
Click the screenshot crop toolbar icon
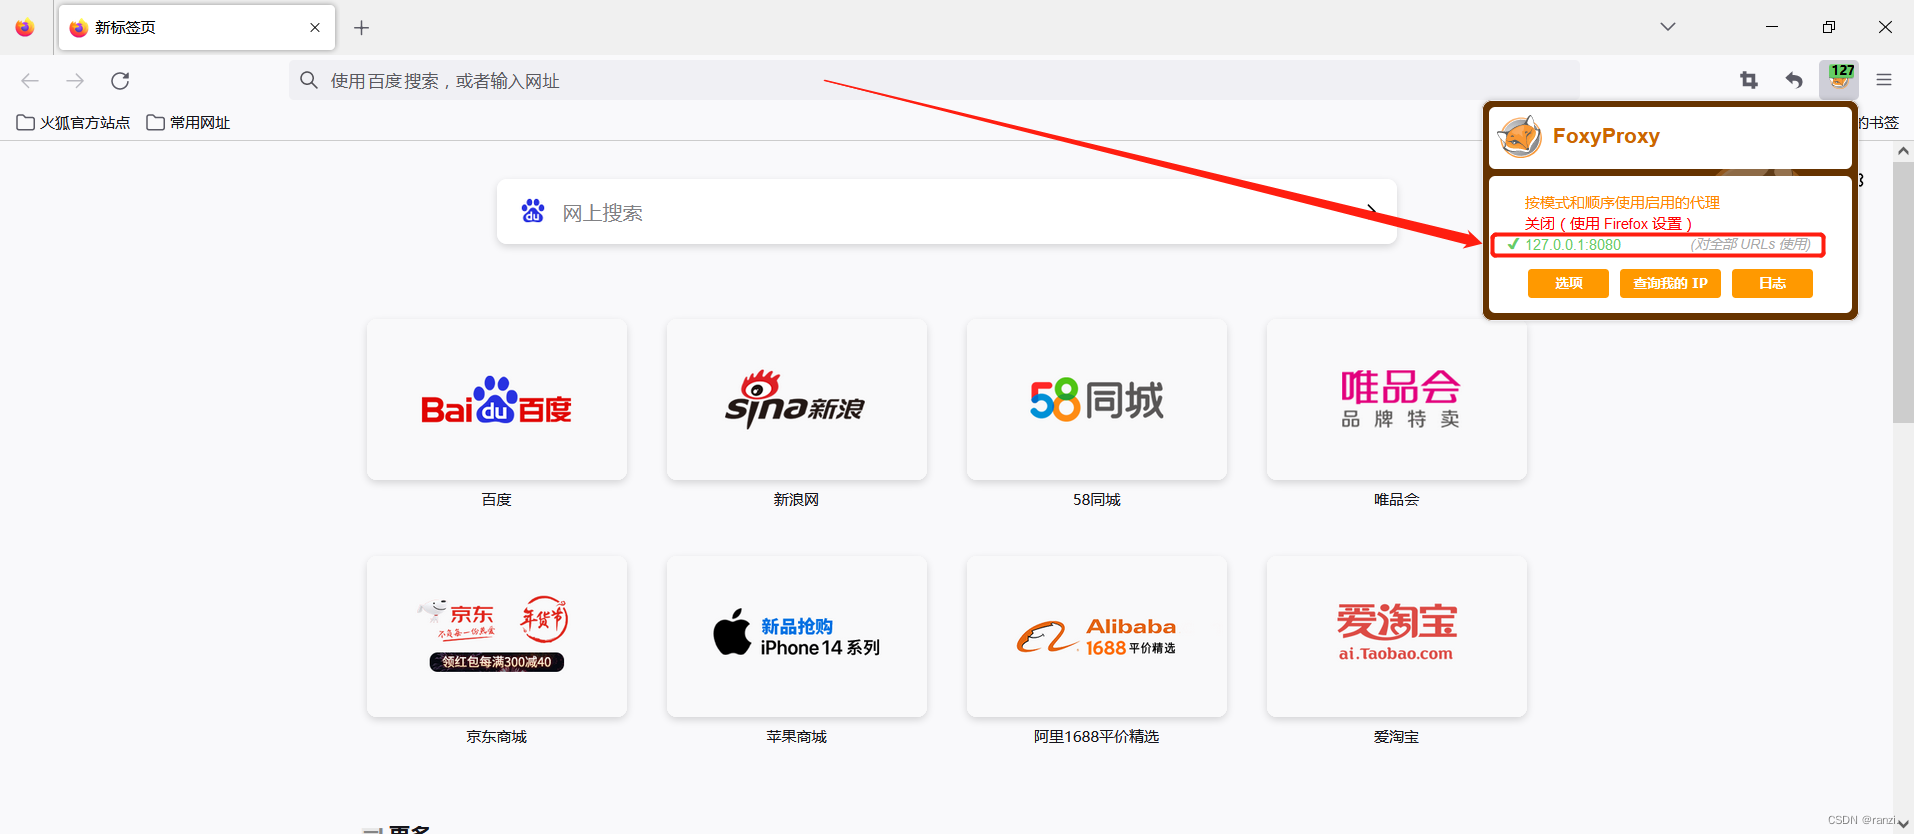coord(1749,80)
